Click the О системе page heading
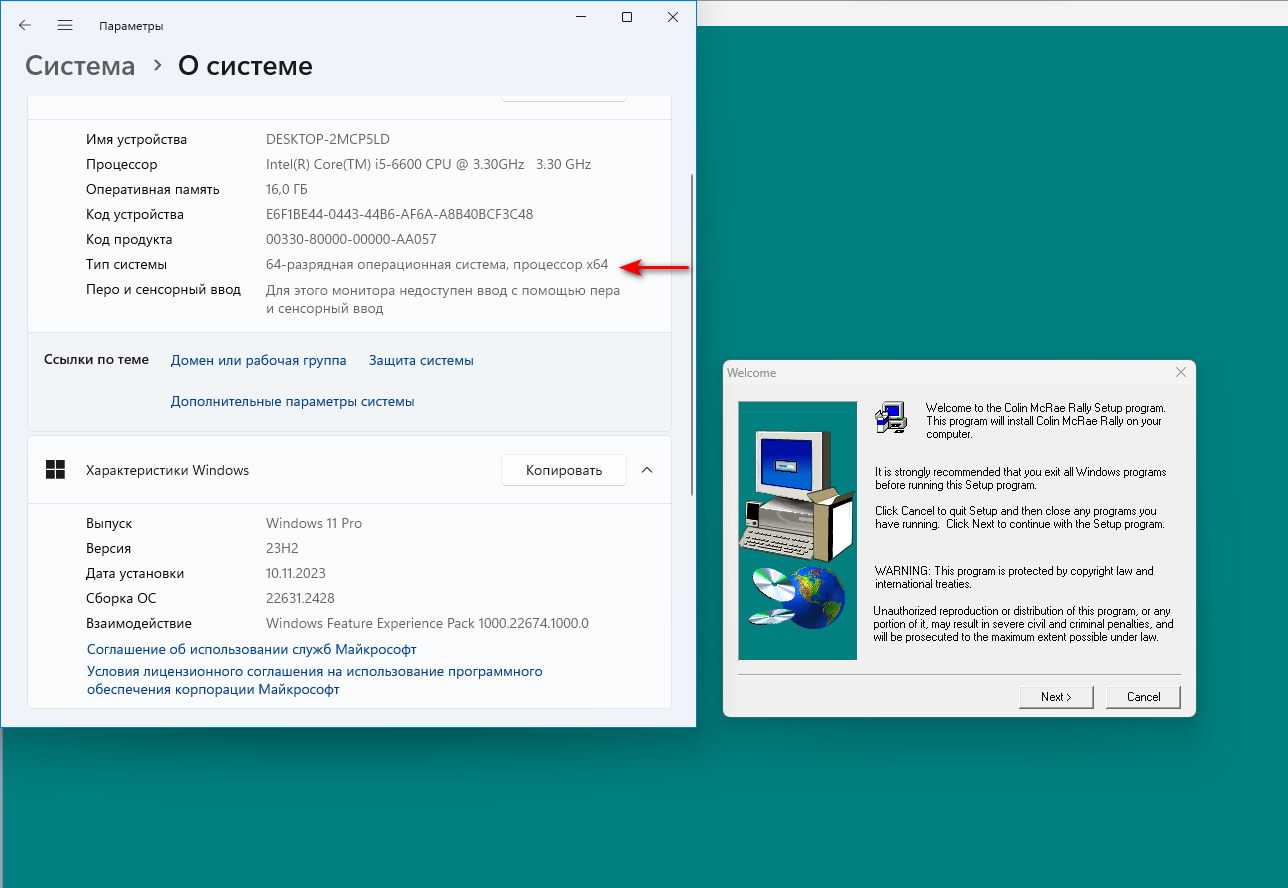The image size is (1288, 888). (245, 66)
